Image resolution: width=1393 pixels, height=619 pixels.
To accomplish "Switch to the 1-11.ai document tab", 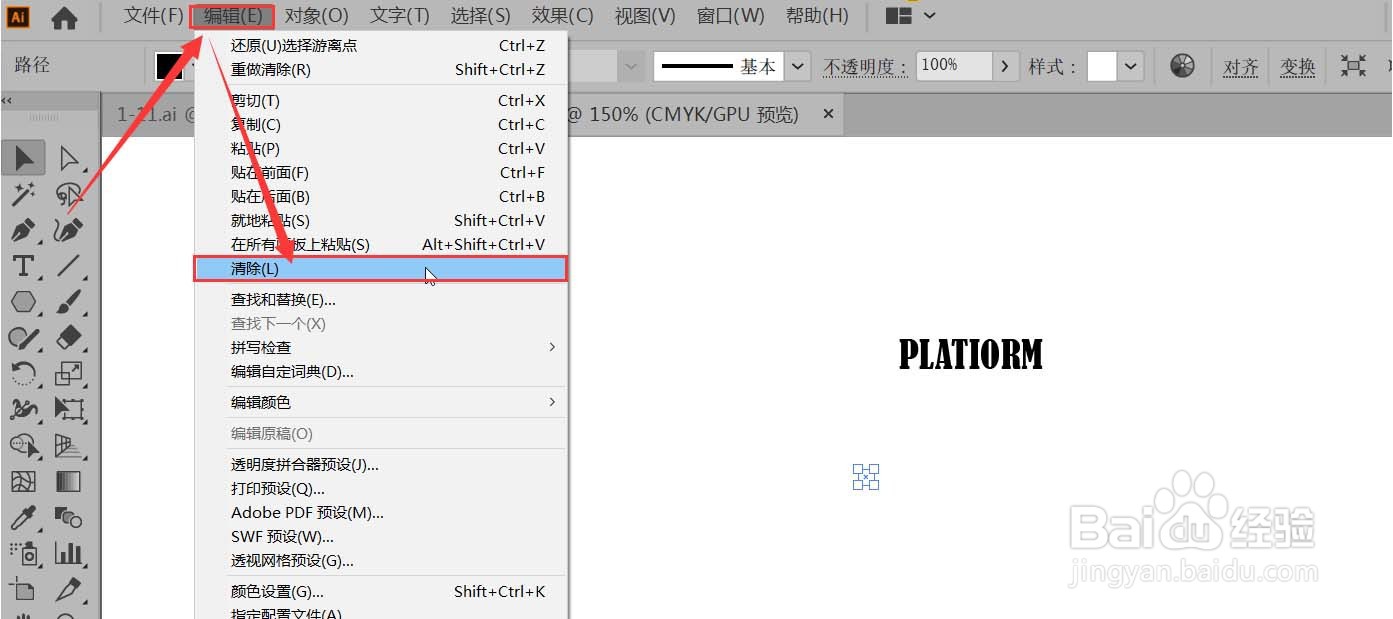I will (x=150, y=115).
